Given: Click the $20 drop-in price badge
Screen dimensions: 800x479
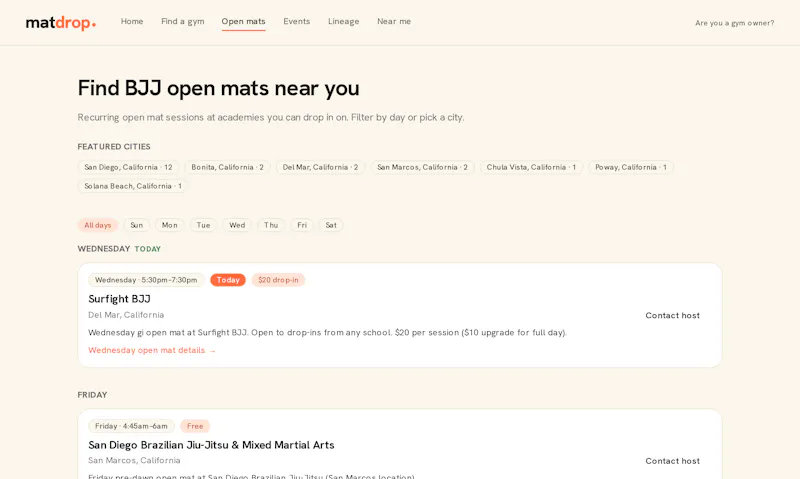Looking at the screenshot, I should [278, 280].
